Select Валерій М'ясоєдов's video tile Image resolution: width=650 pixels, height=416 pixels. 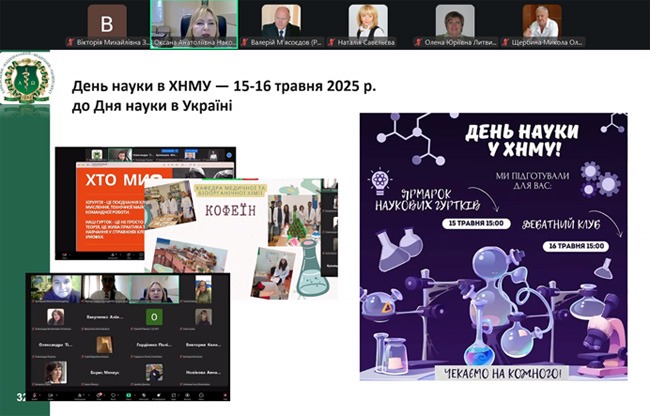(281, 19)
